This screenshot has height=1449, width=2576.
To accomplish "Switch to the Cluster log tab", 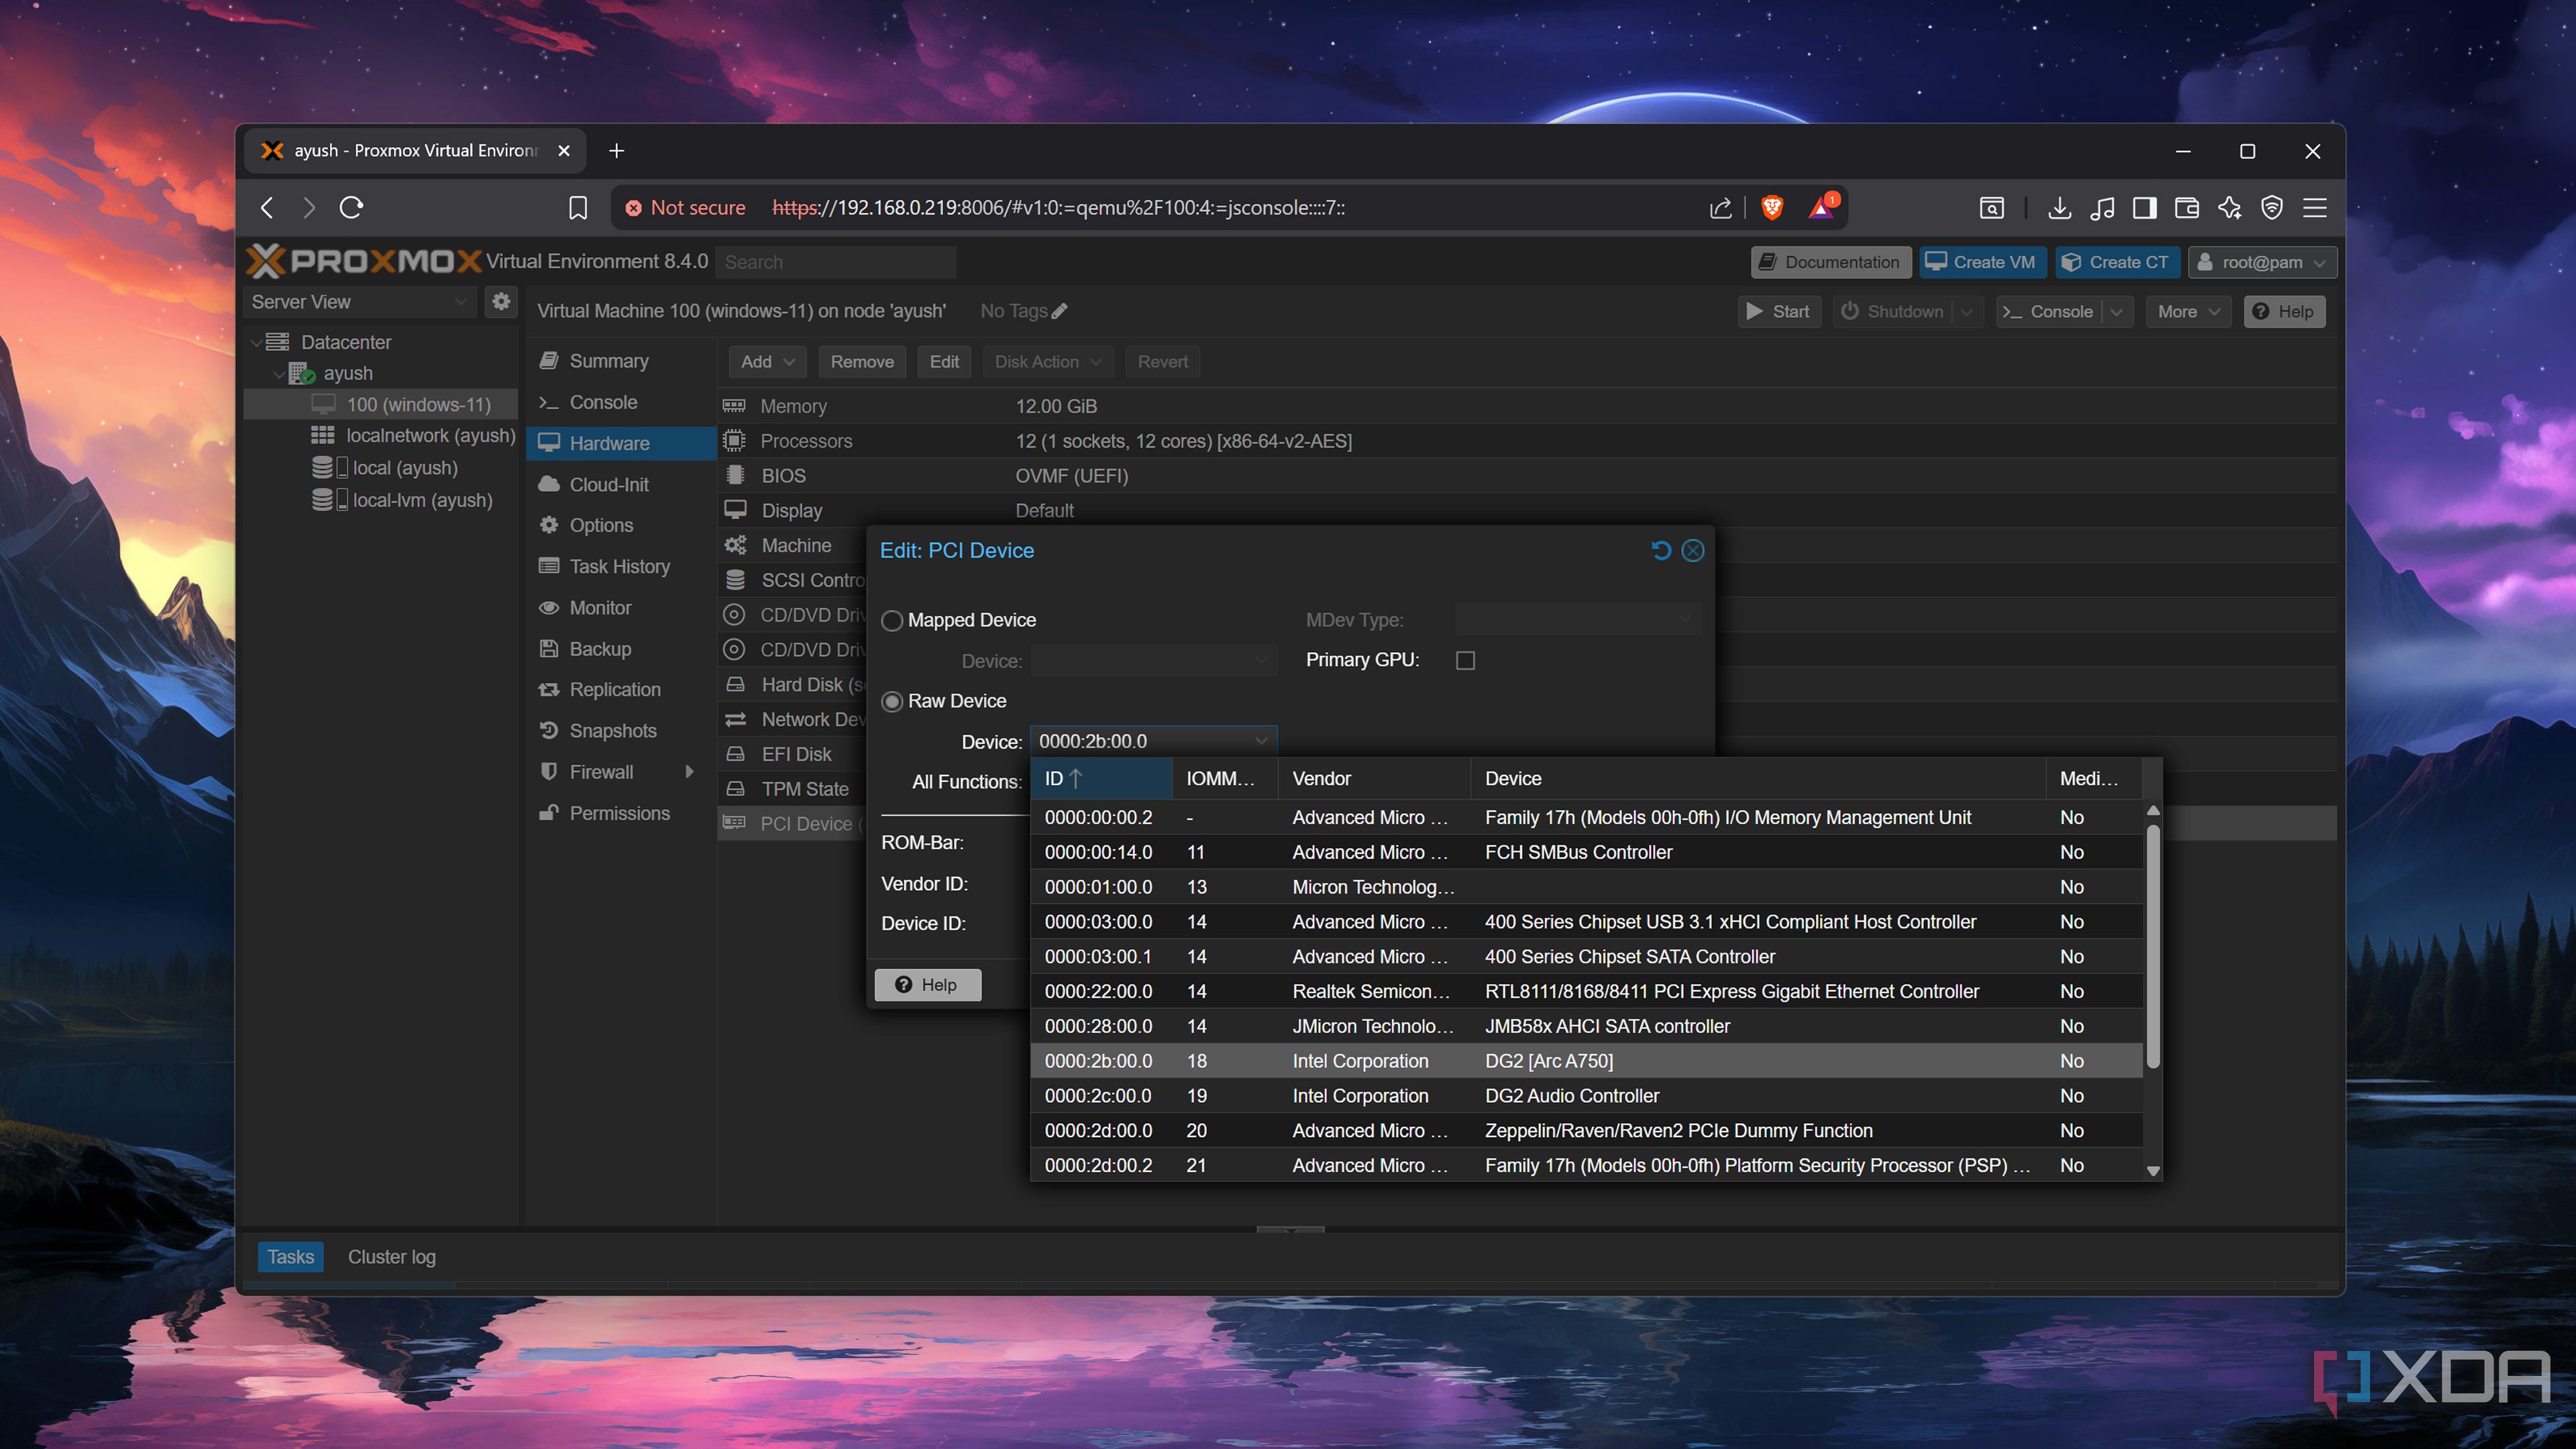I will pos(391,1257).
